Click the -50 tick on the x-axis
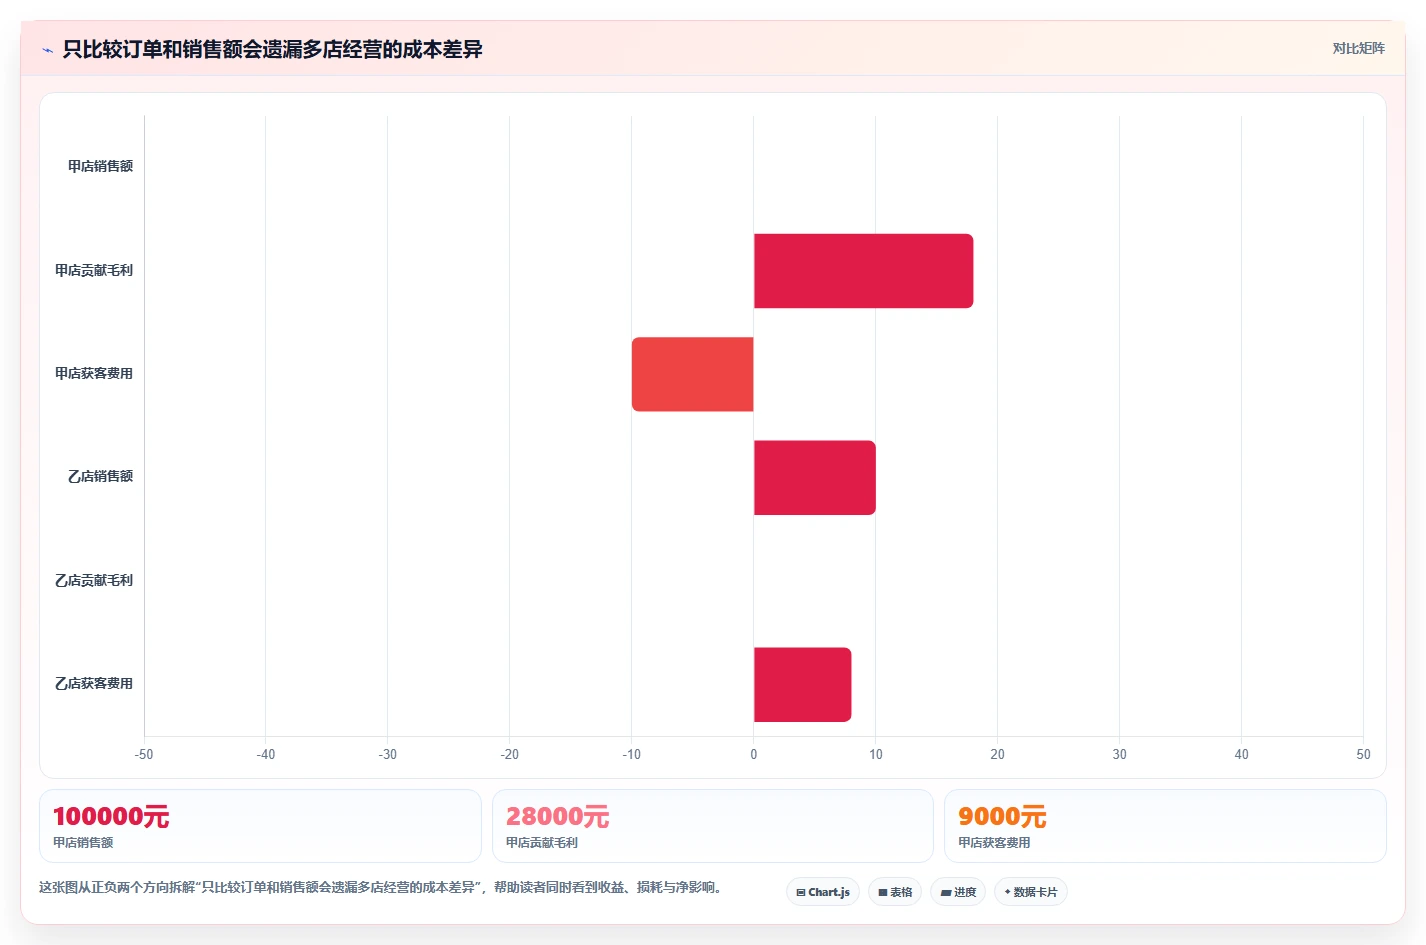 coord(144,754)
